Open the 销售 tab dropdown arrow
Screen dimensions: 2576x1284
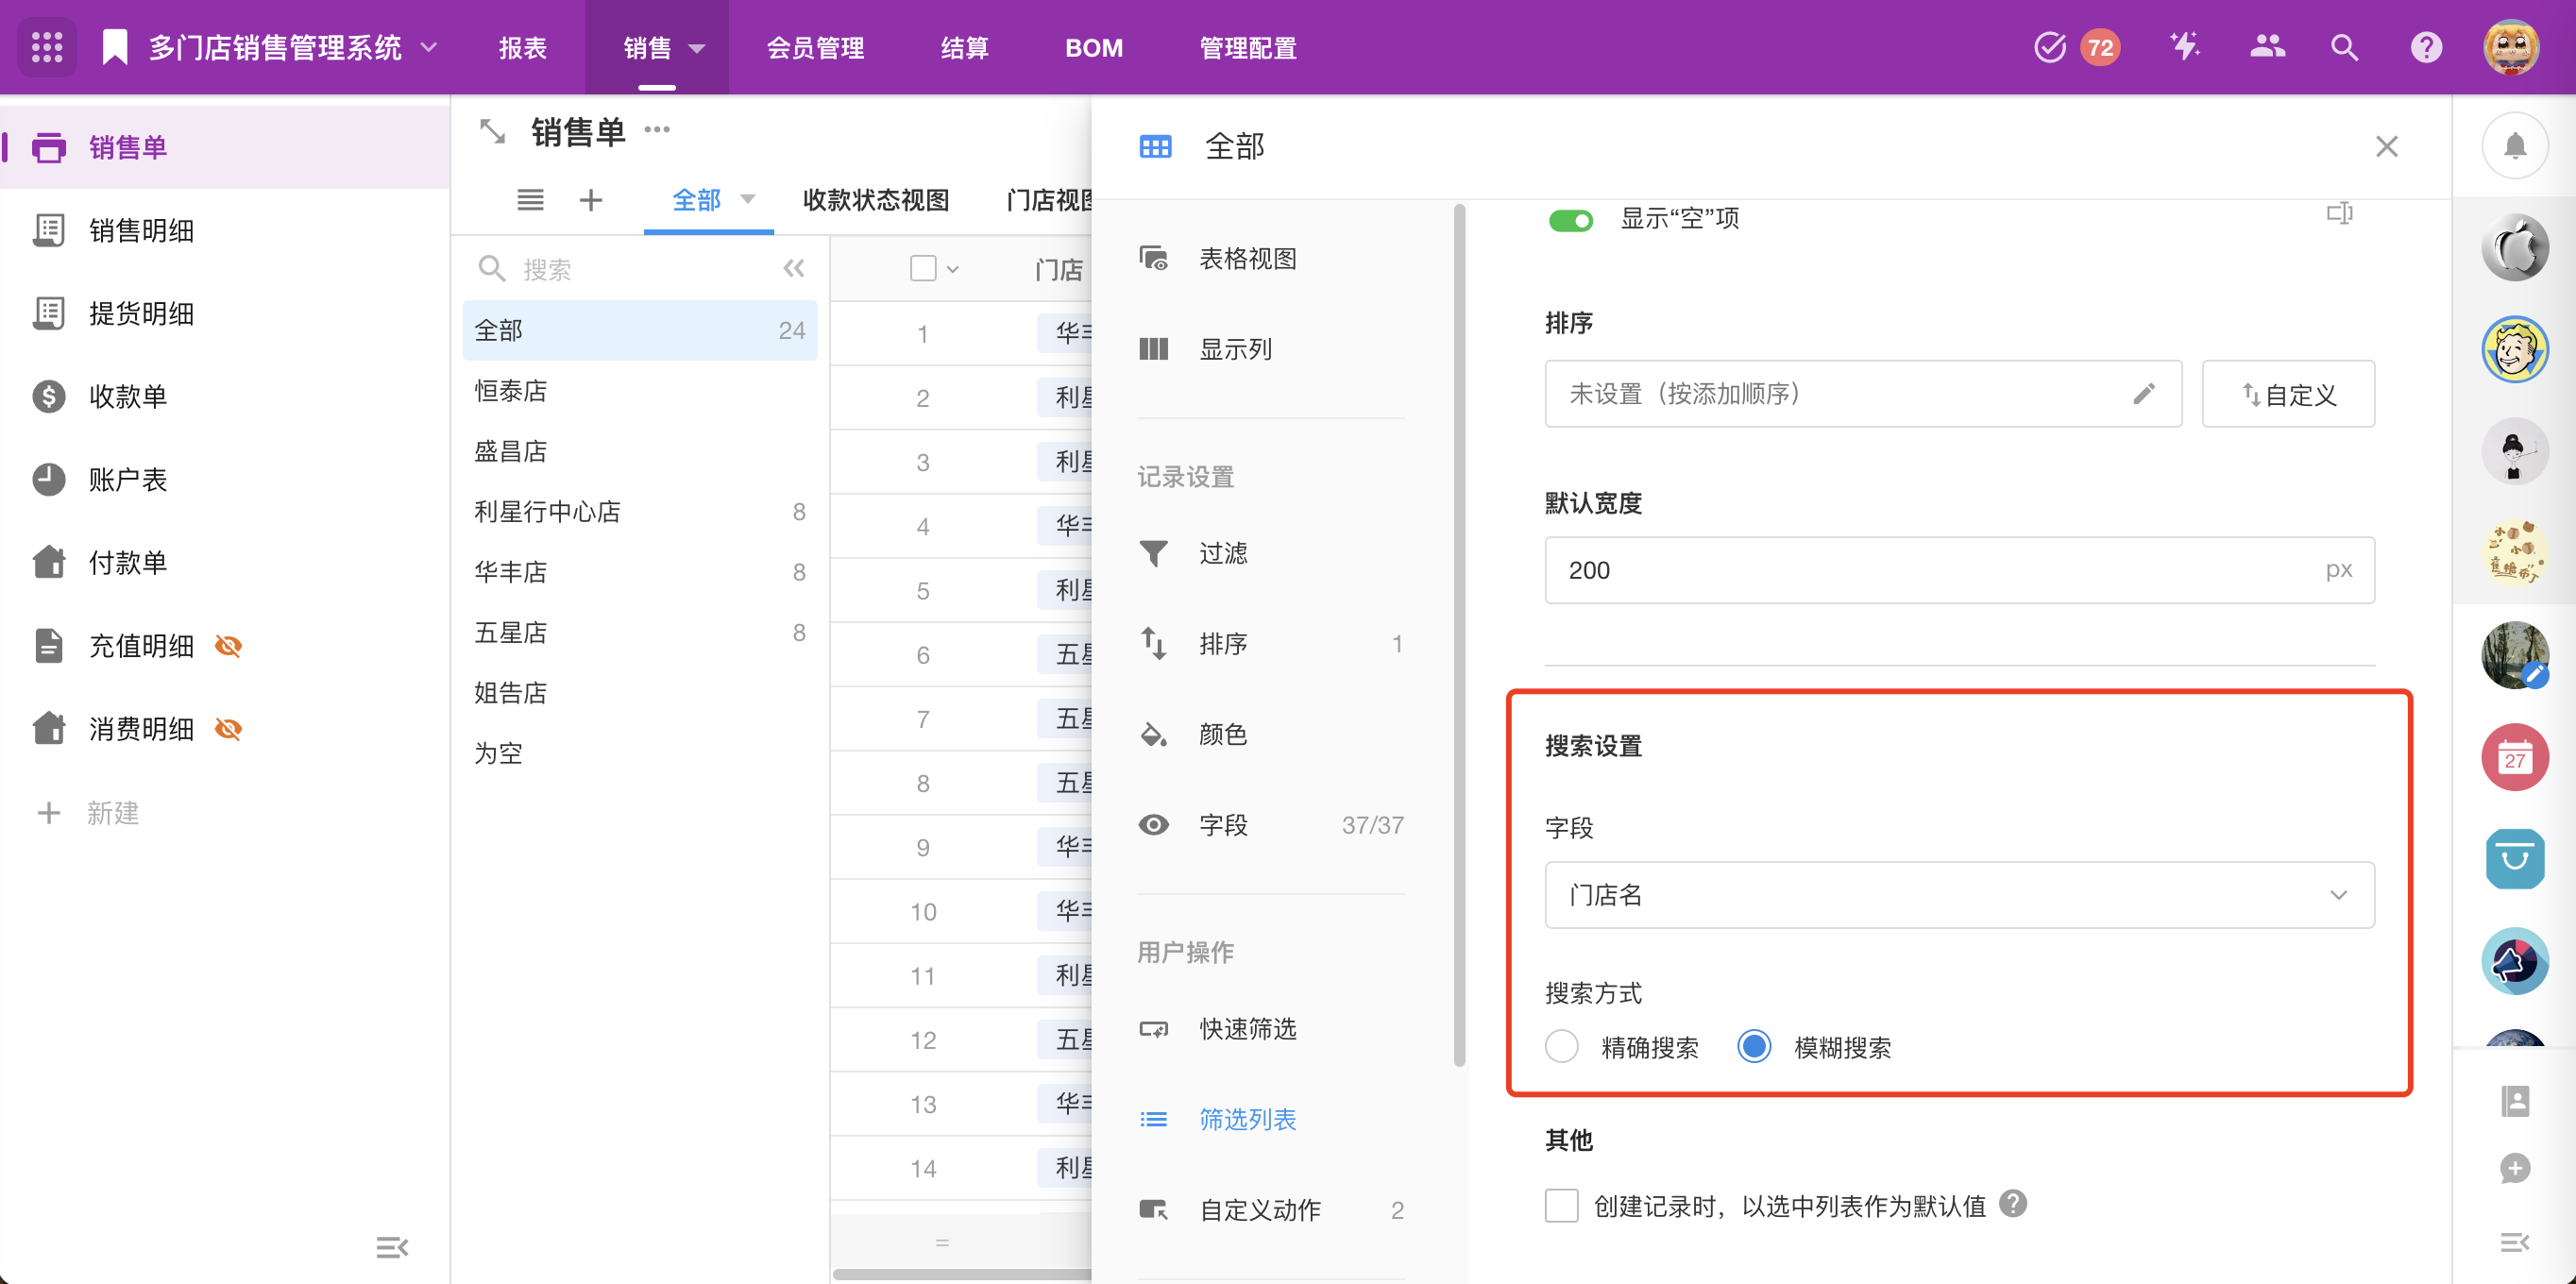pyautogui.click(x=697, y=48)
